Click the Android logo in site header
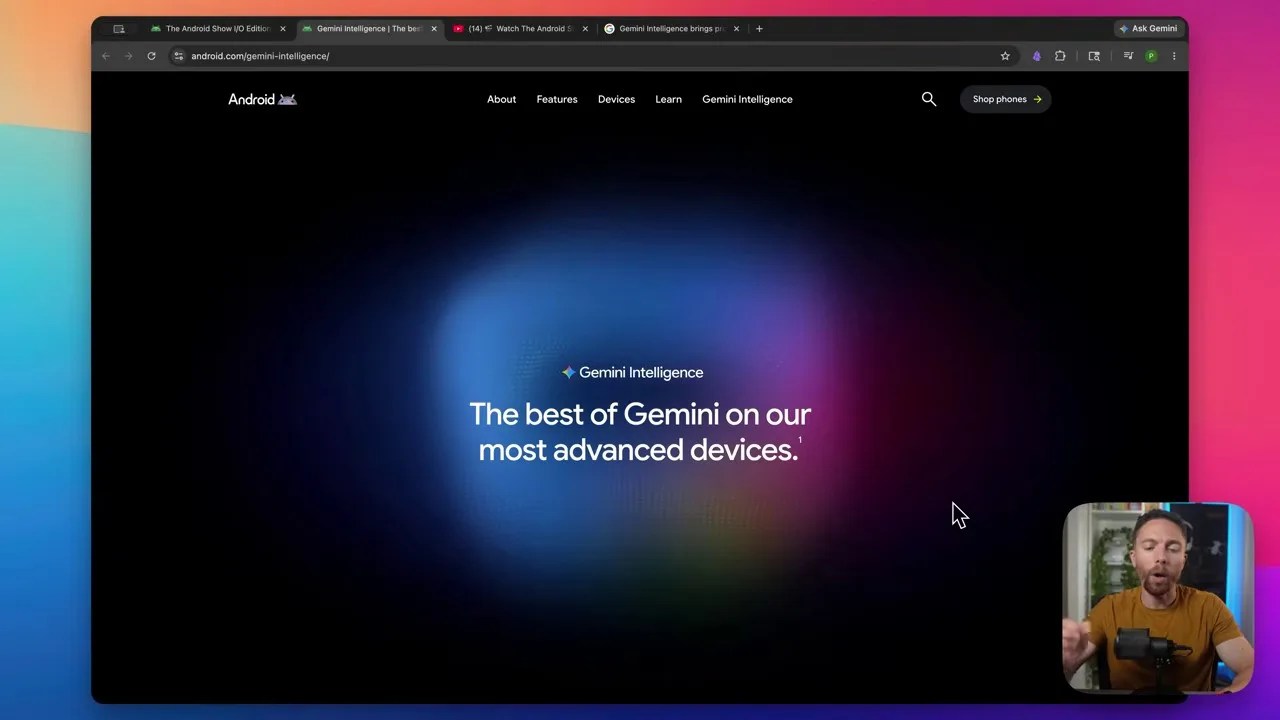 (262, 99)
